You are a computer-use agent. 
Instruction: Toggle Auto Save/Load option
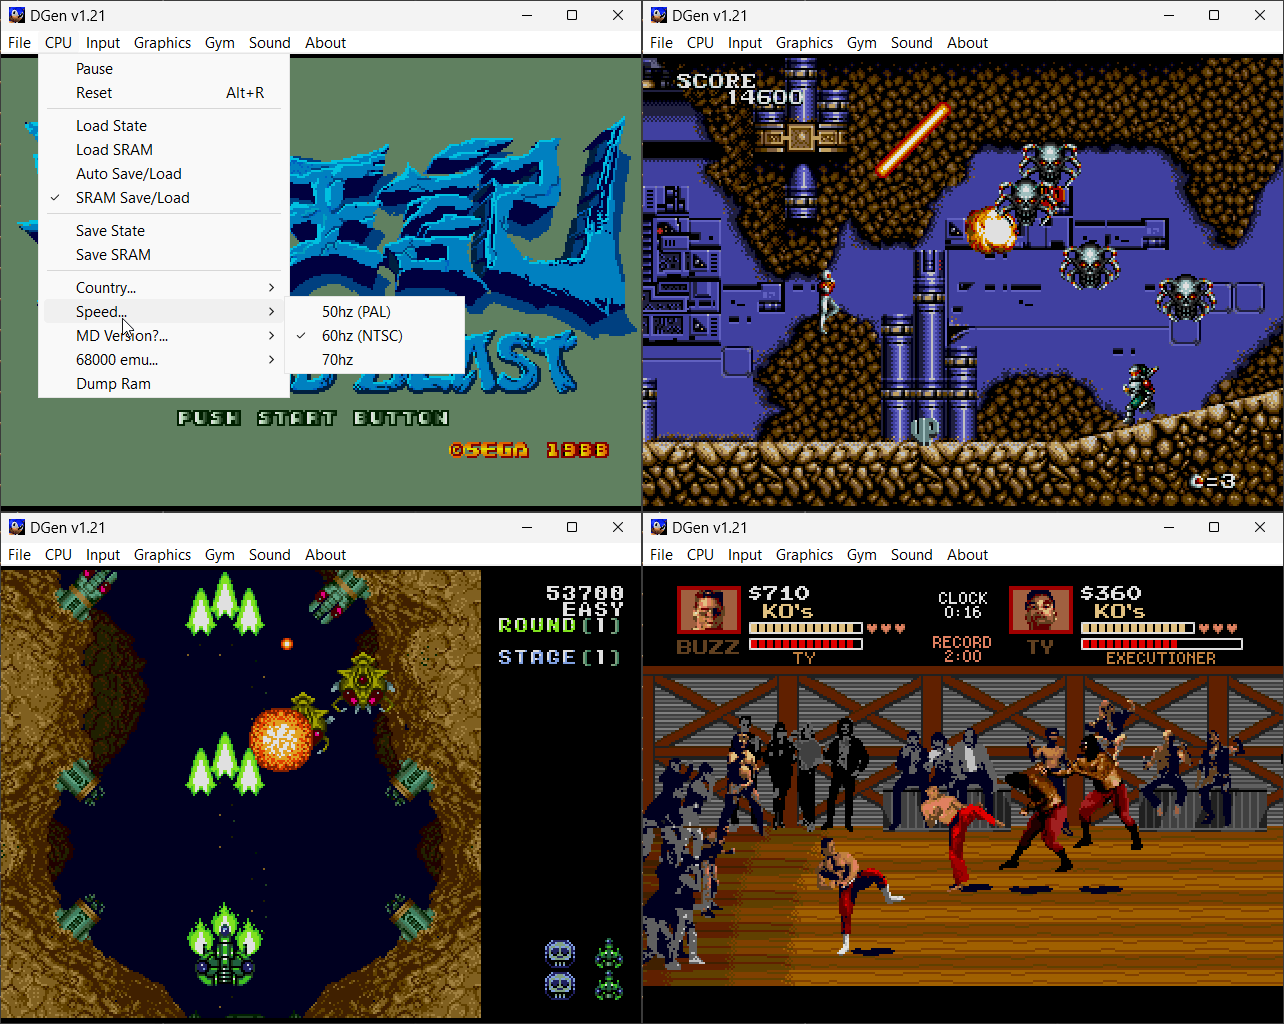coord(164,174)
